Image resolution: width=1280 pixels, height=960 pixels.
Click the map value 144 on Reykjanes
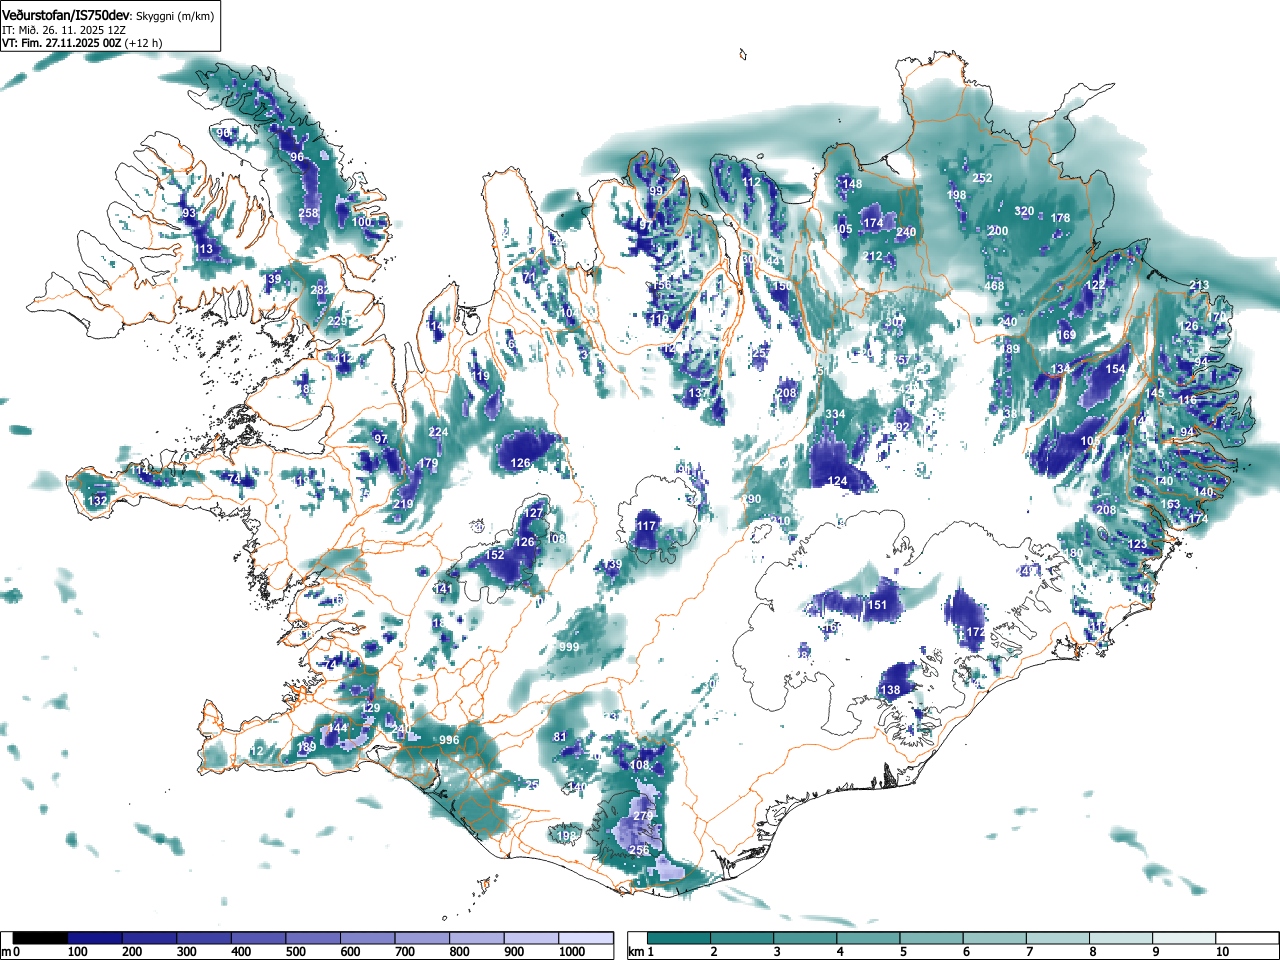339,728
